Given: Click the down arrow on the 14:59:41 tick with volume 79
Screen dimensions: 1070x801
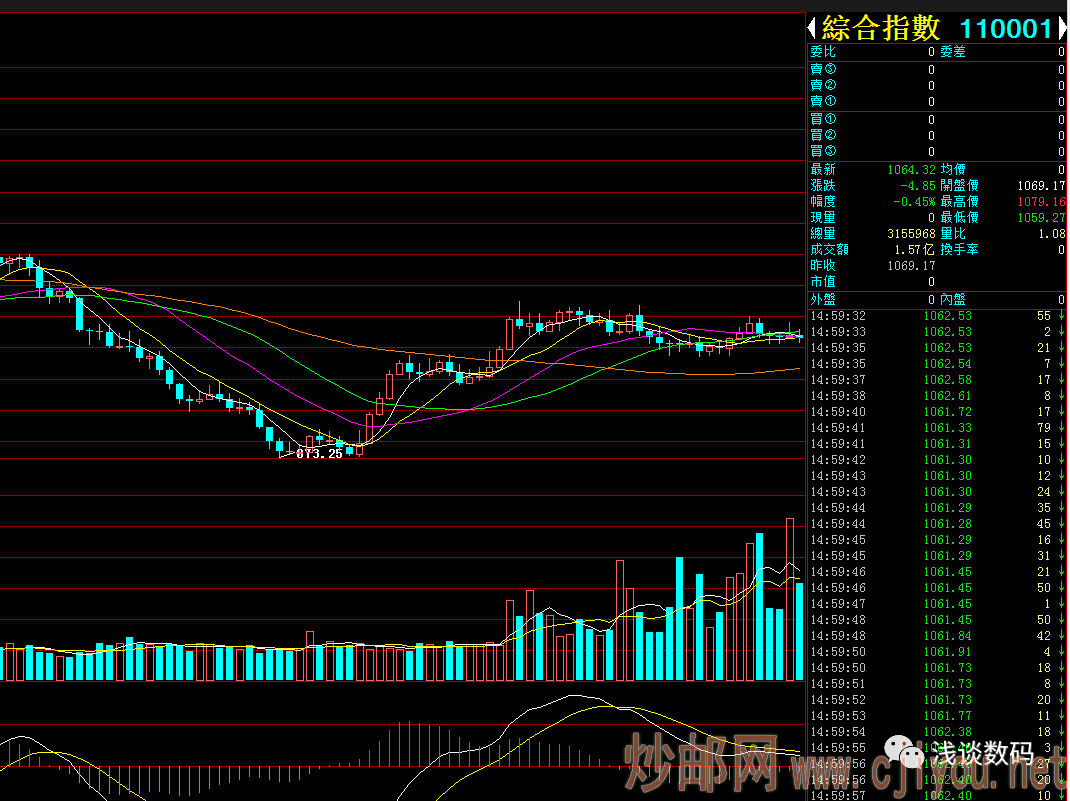Looking at the screenshot, I should click(1060, 428).
